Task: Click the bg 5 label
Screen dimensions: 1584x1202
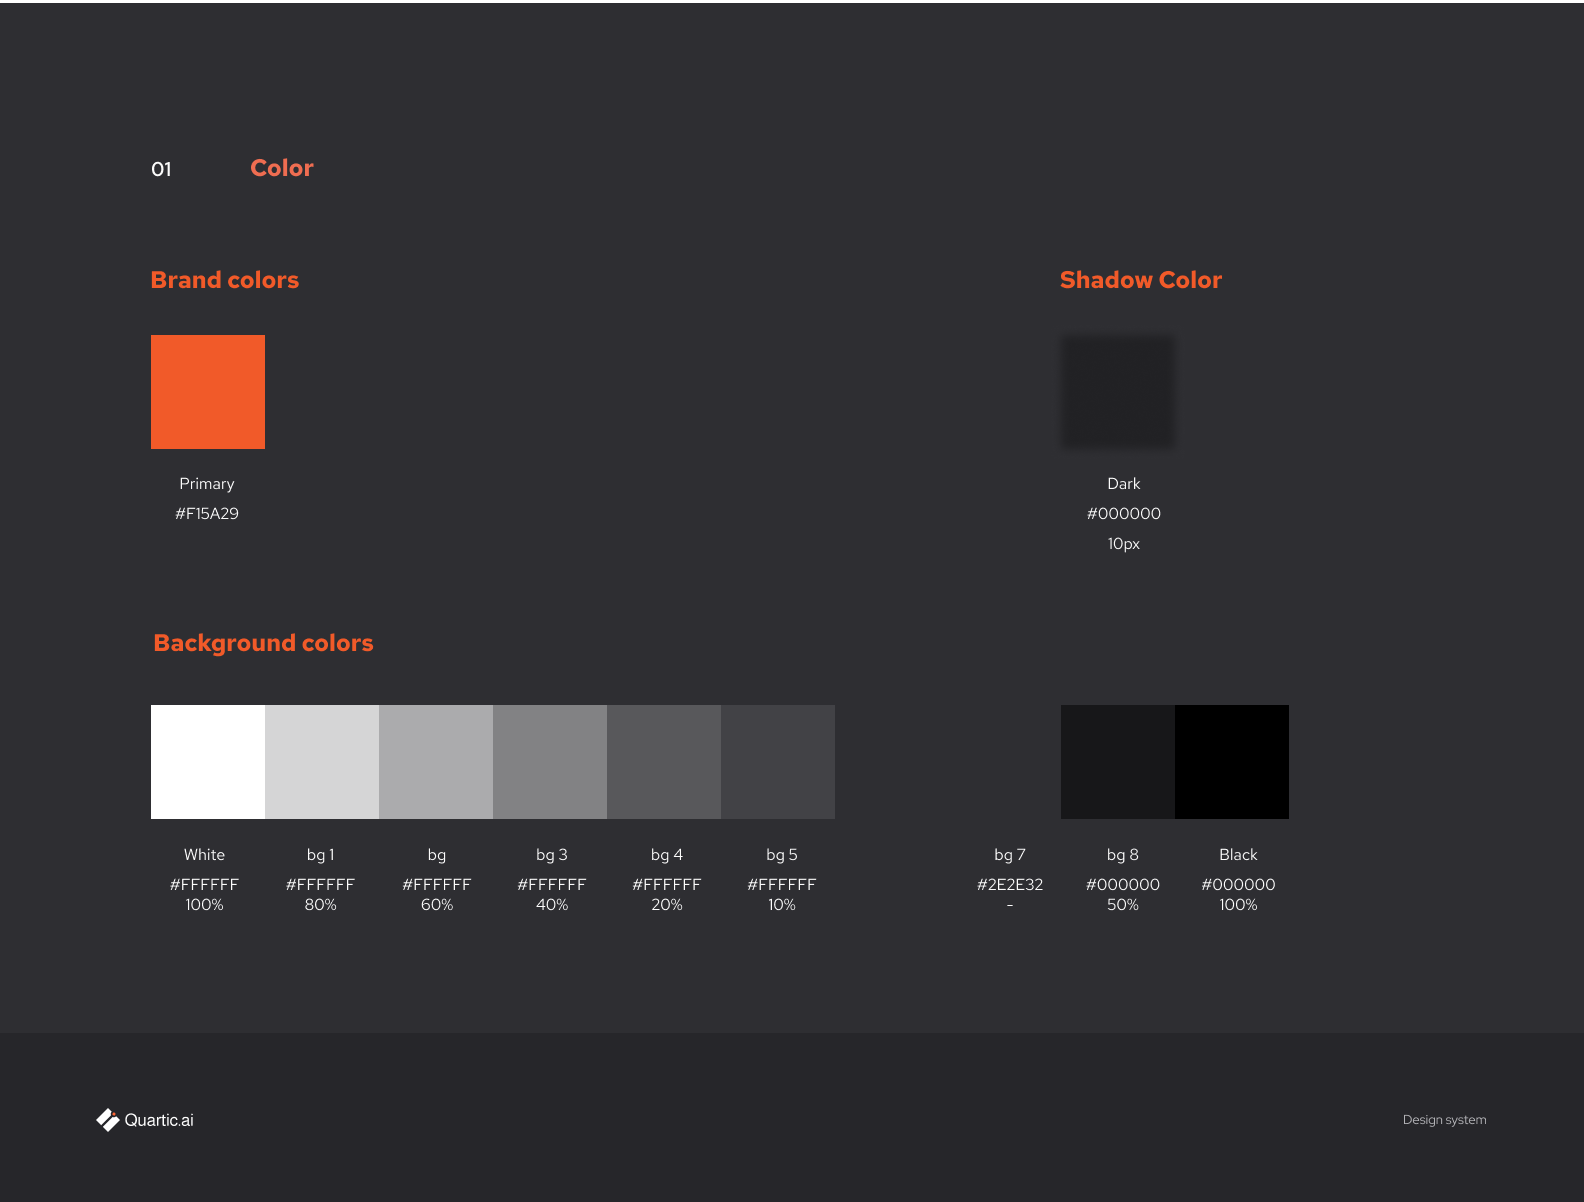Action: (x=782, y=855)
